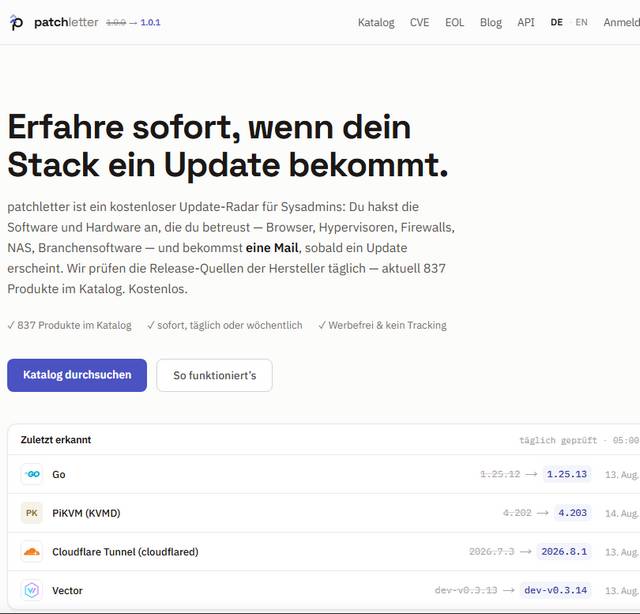
Task: Visit the Blog section
Action: point(491,22)
